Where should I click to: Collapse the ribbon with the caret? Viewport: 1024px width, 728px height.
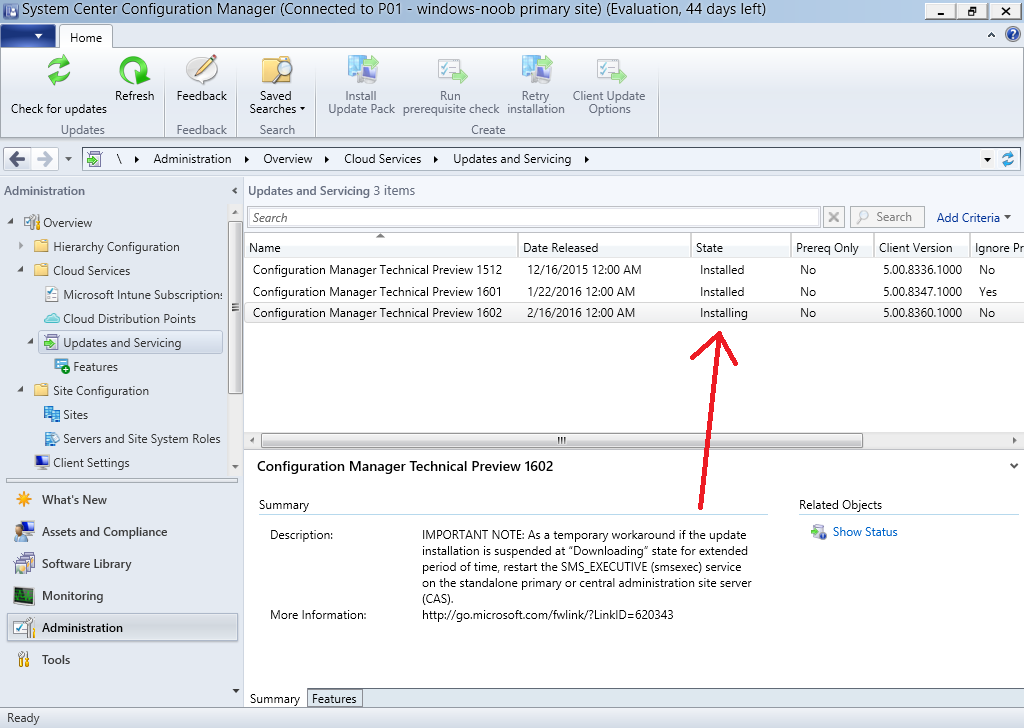pos(991,35)
